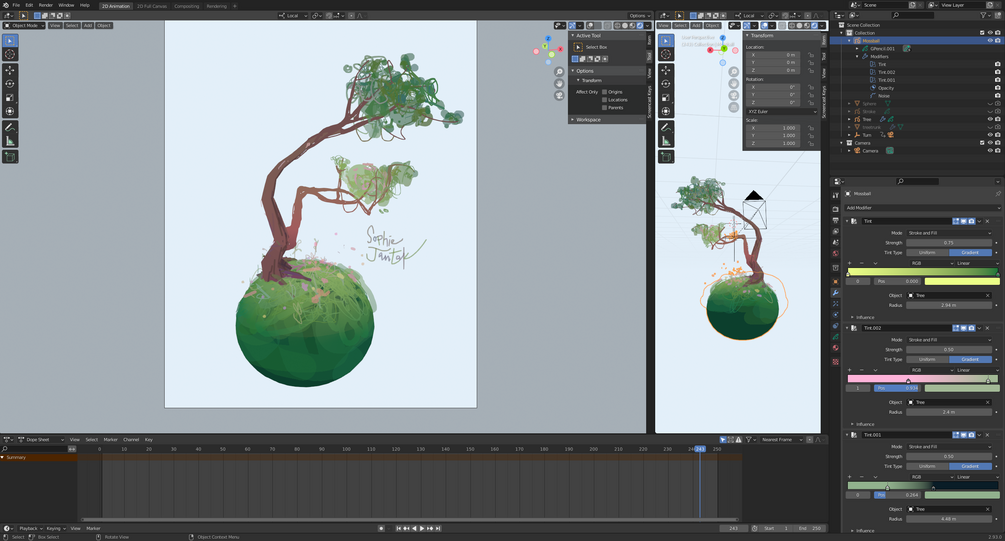The height and width of the screenshot is (541, 1005).
Task: Switch to Rendering workspace tab
Action: click(x=217, y=6)
